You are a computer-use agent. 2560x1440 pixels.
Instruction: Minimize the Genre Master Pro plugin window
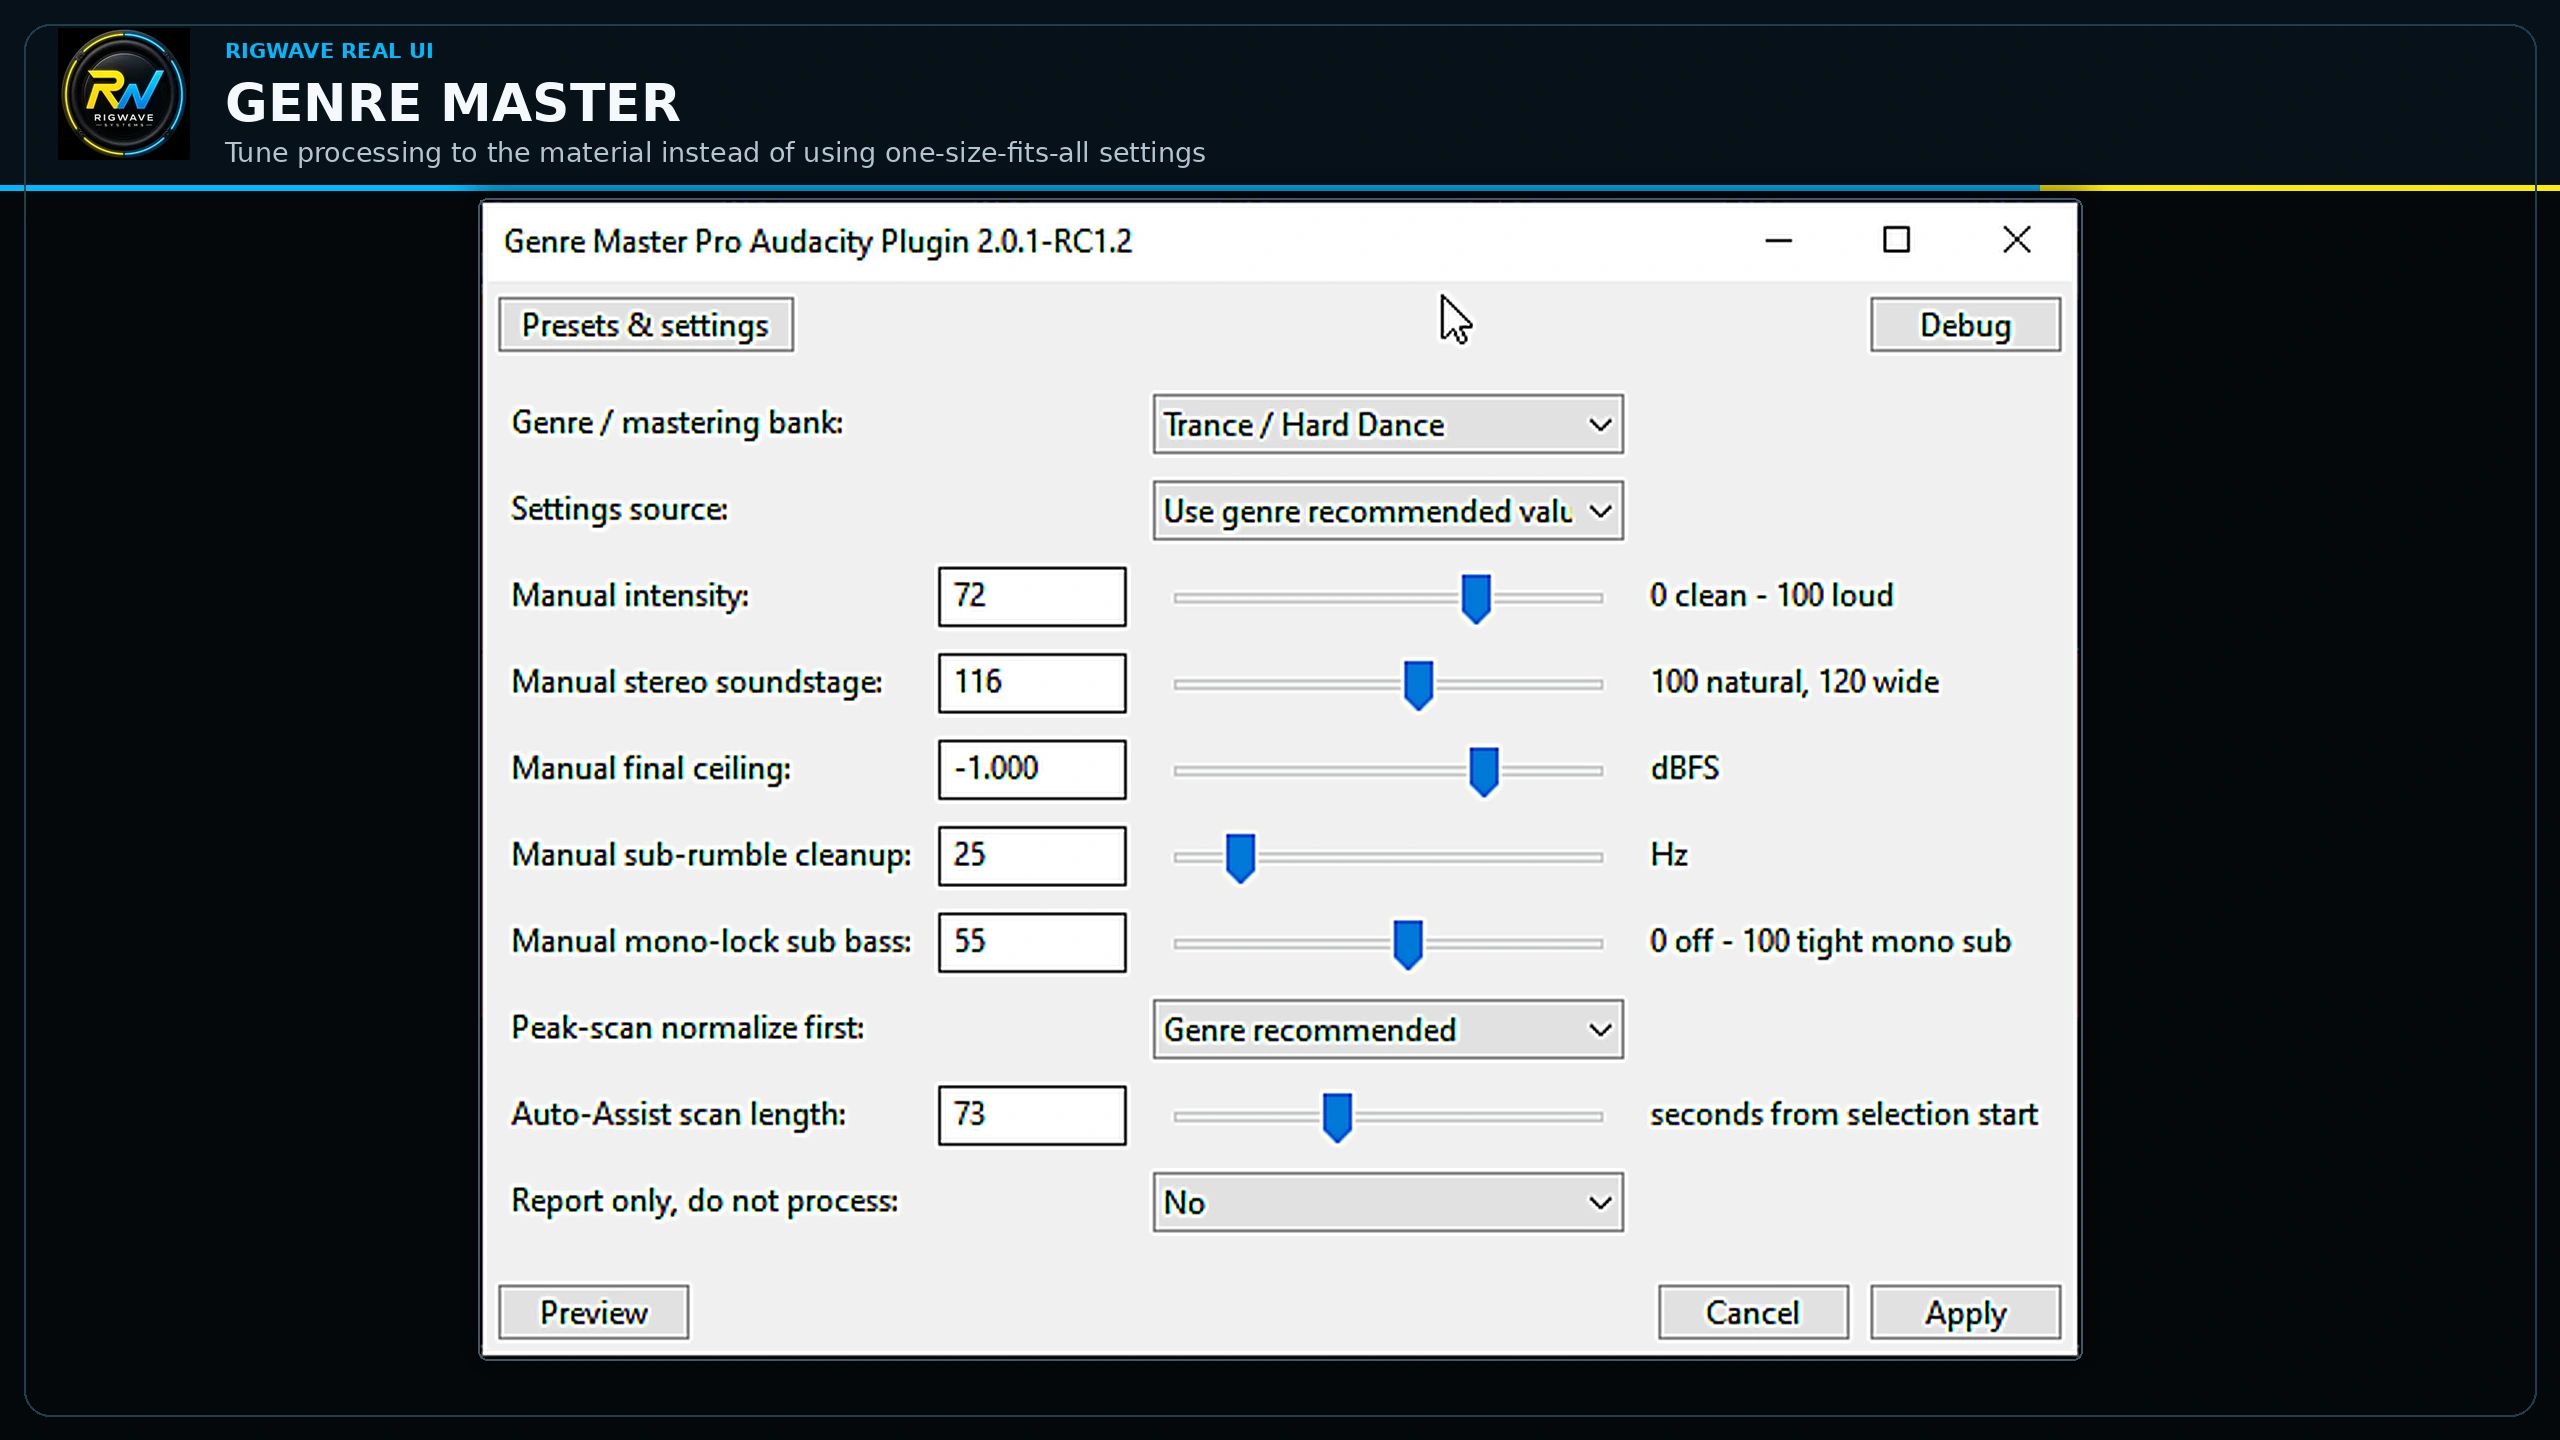[1778, 240]
